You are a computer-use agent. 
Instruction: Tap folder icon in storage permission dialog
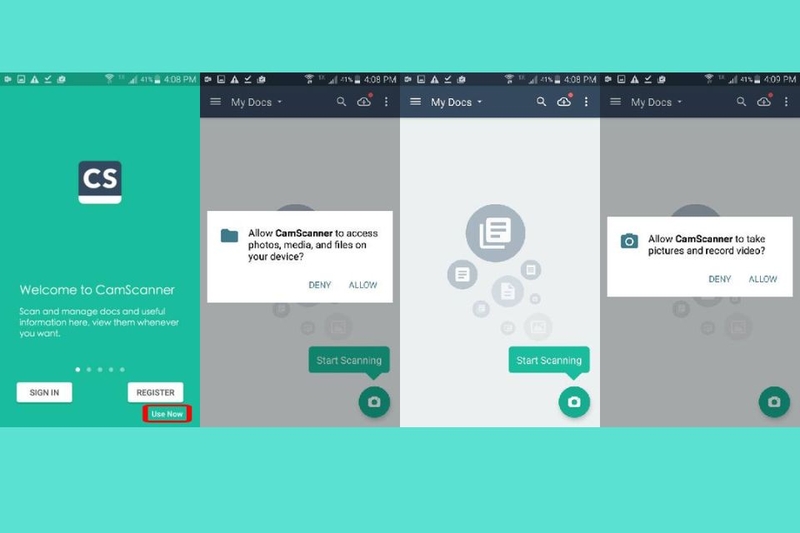230,235
